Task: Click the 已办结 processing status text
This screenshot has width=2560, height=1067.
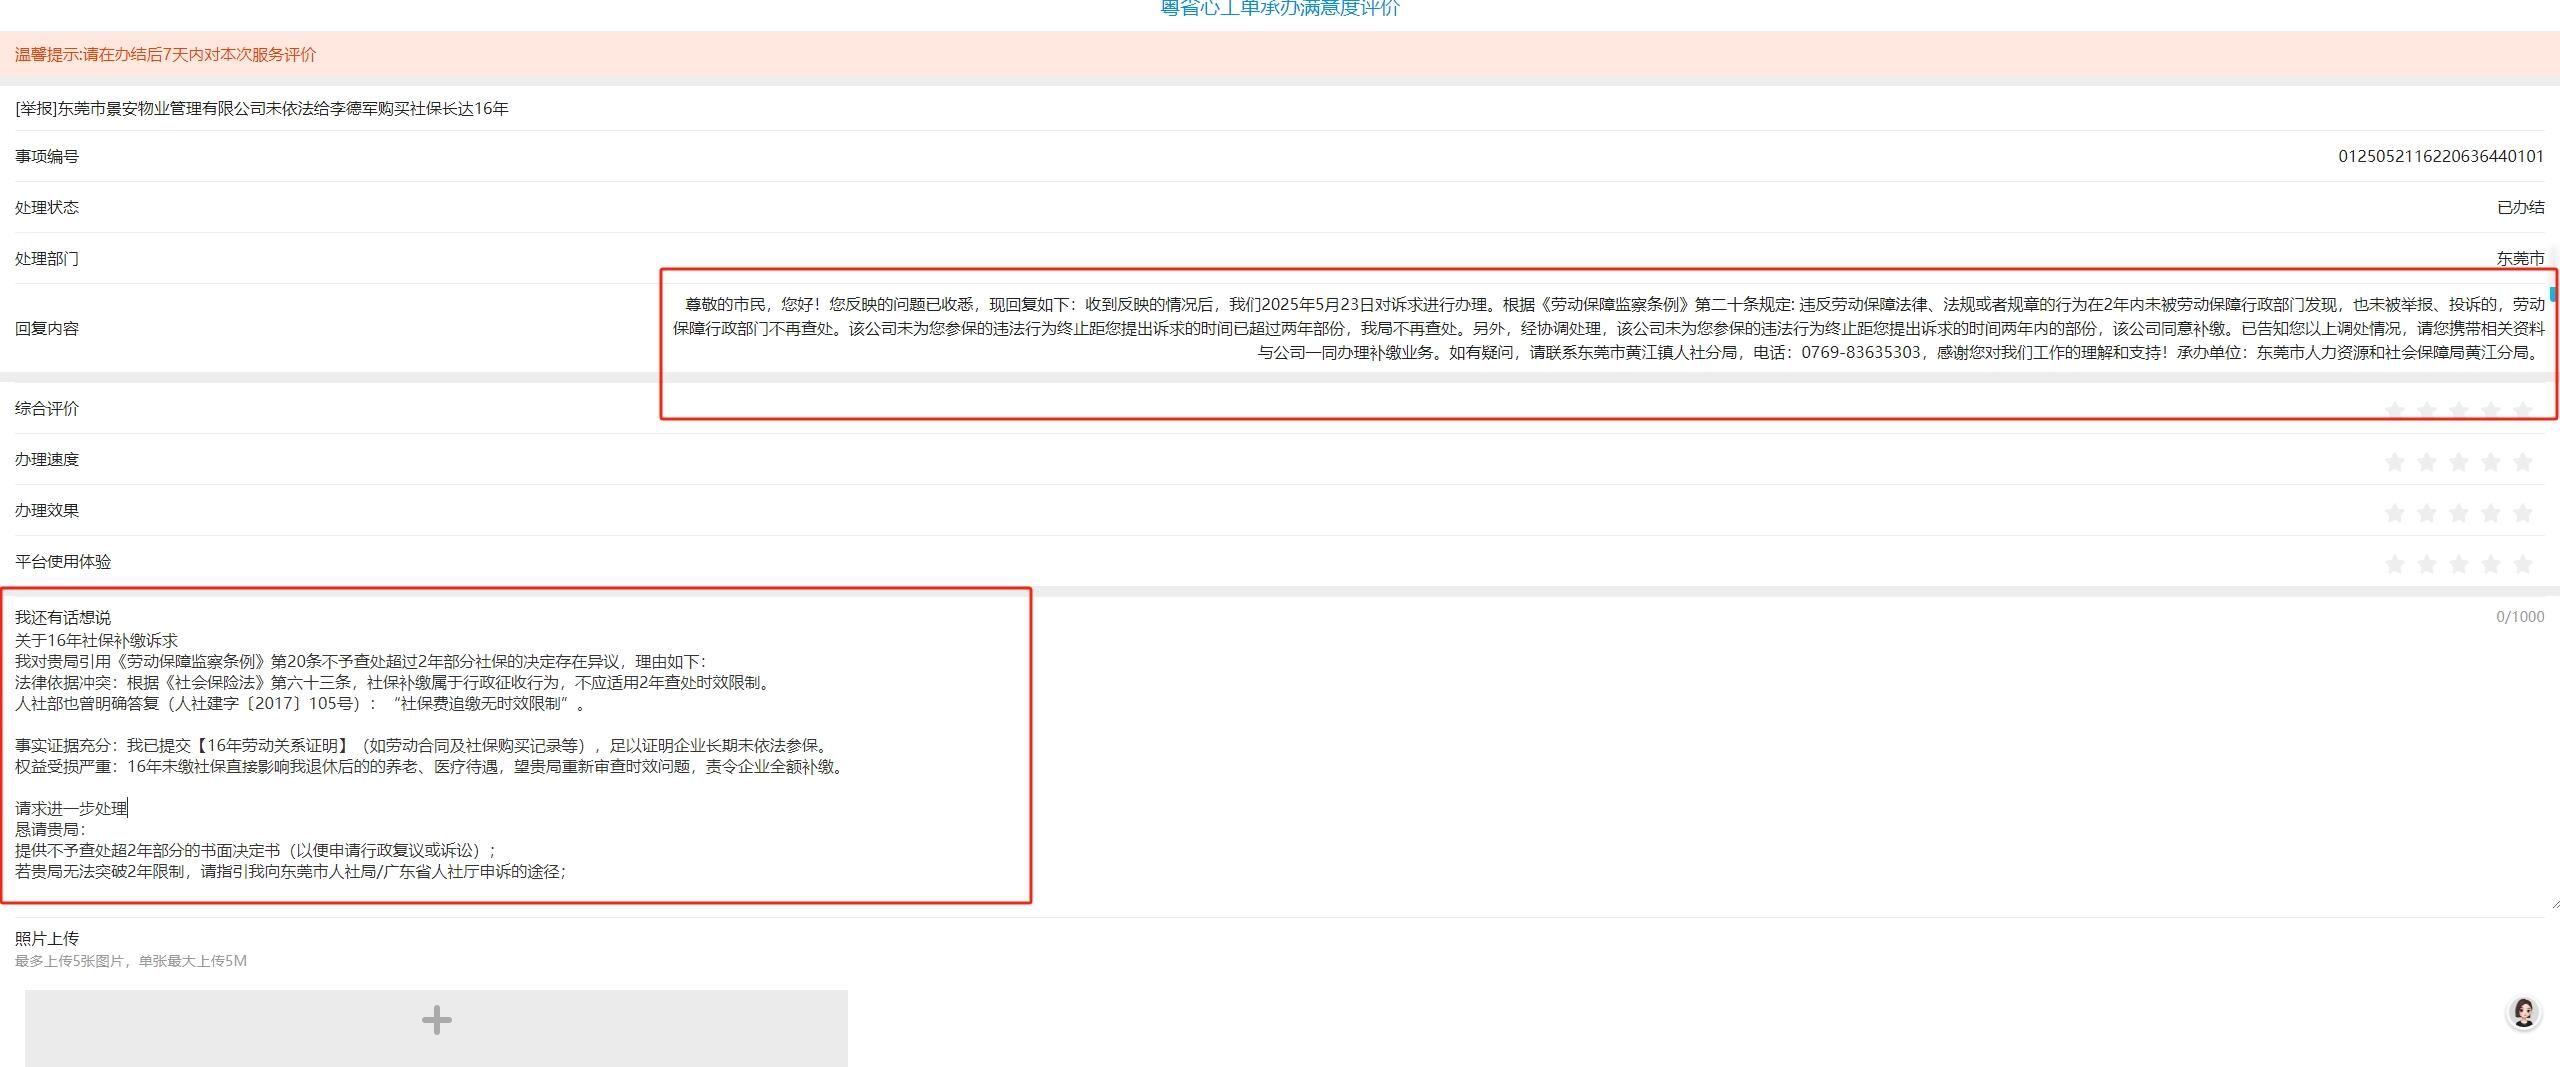Action: point(2520,207)
